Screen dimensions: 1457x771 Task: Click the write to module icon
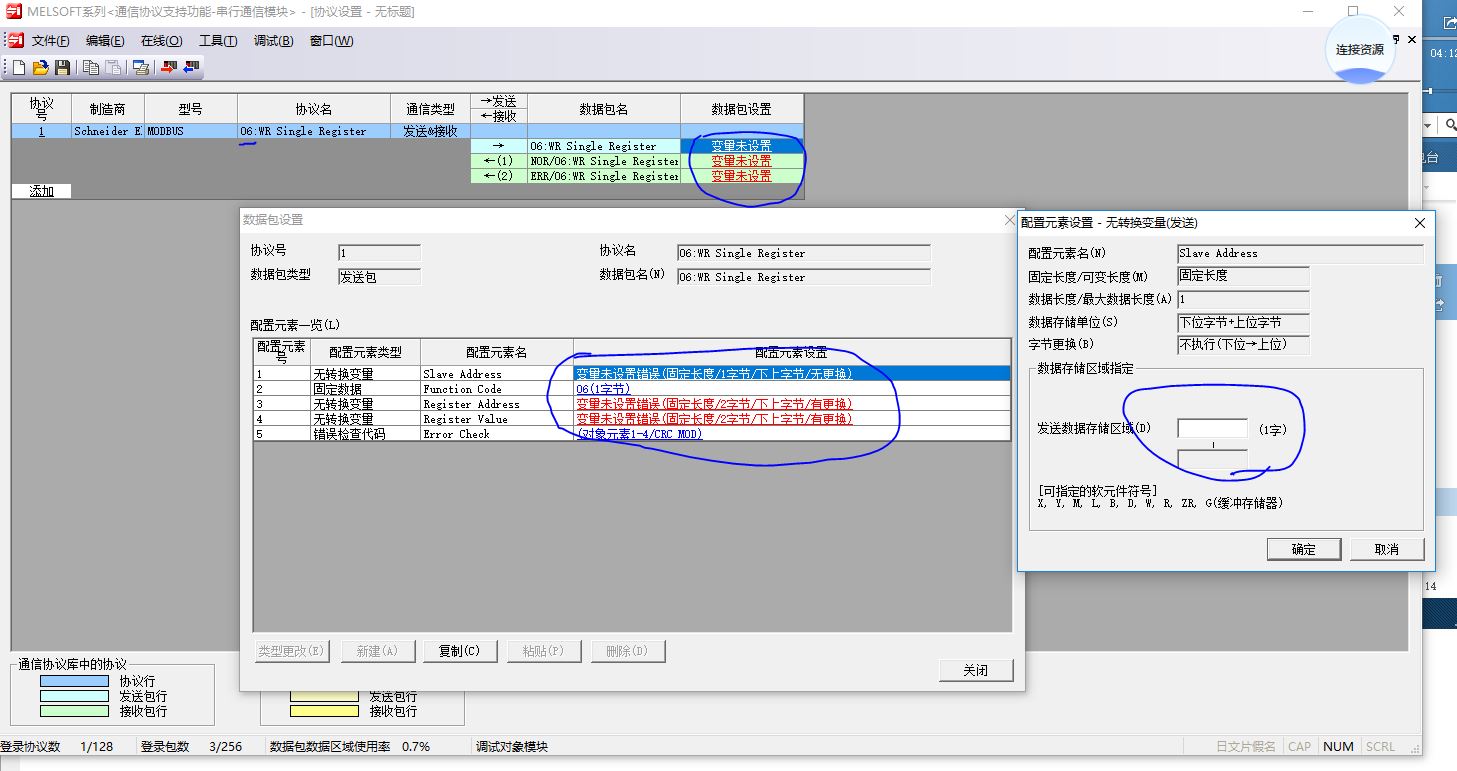[168, 68]
